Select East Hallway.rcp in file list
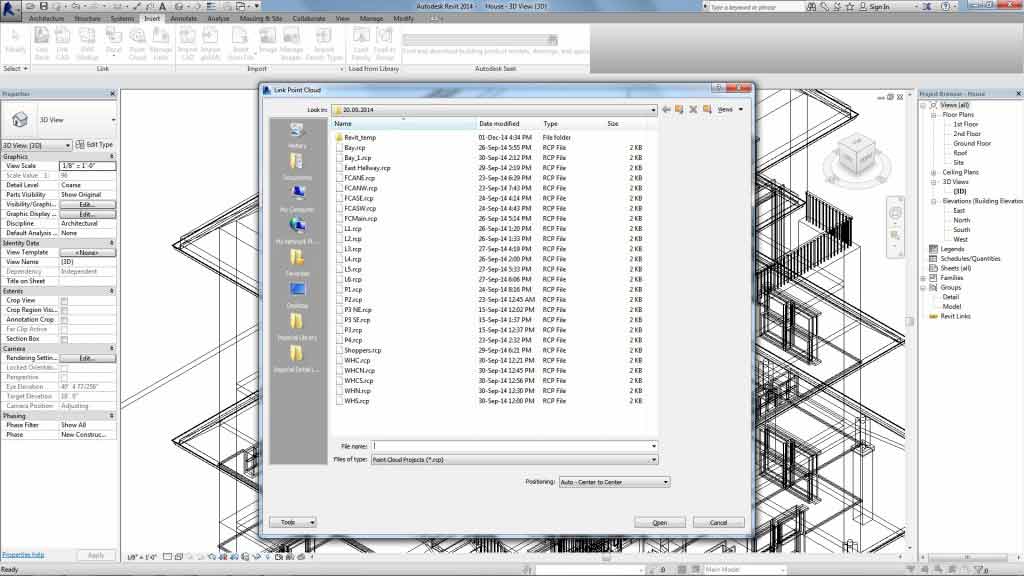The image size is (1024, 576). coord(367,168)
